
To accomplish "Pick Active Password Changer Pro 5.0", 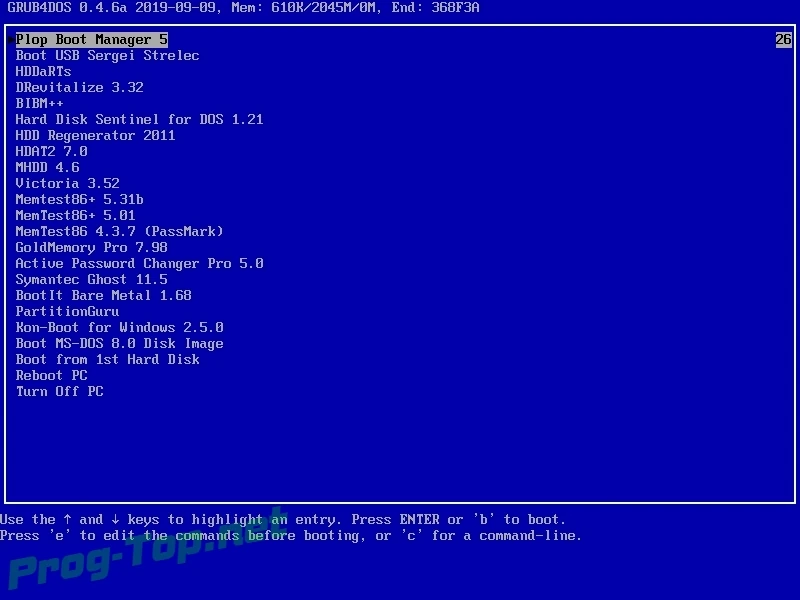I will coord(139,263).
